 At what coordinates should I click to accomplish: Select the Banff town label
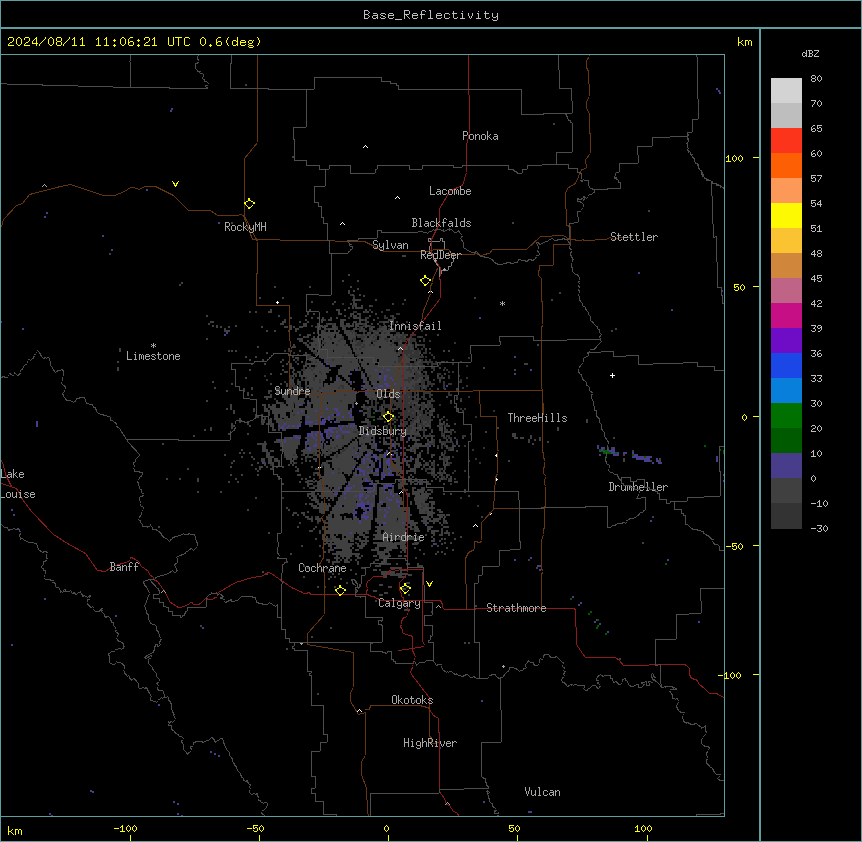pos(124,567)
